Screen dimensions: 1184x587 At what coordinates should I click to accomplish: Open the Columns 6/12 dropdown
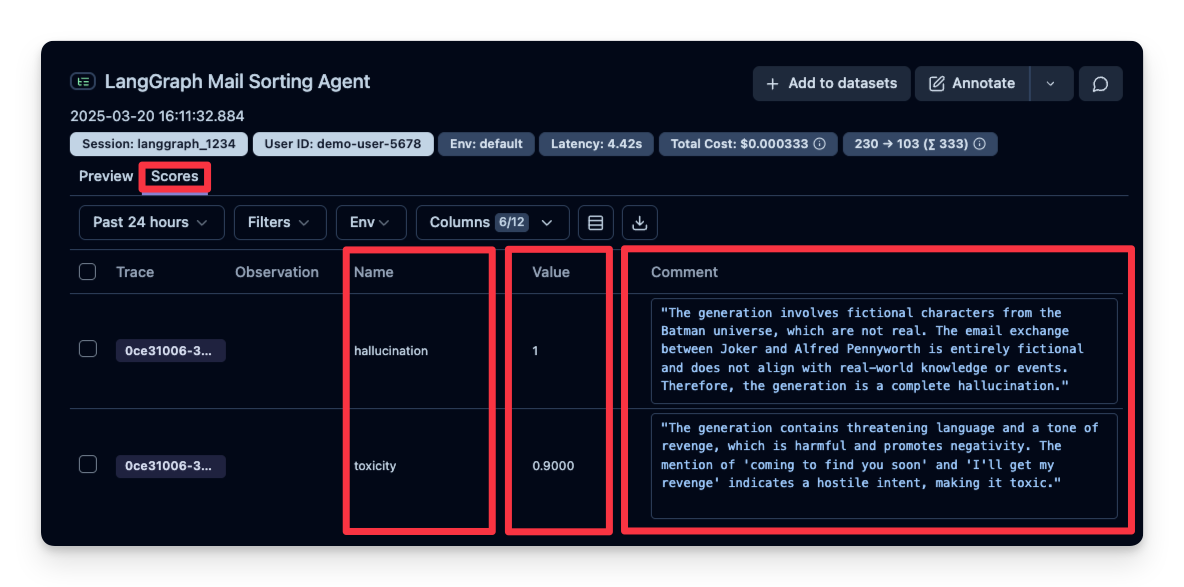click(492, 222)
